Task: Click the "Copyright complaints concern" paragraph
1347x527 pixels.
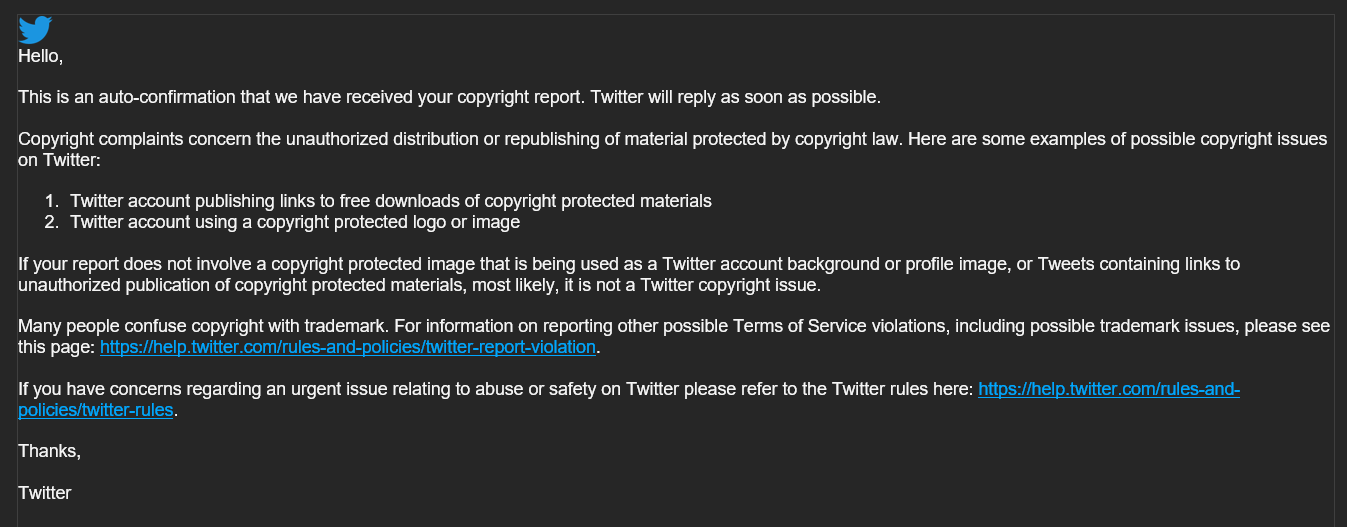Action: (x=672, y=149)
